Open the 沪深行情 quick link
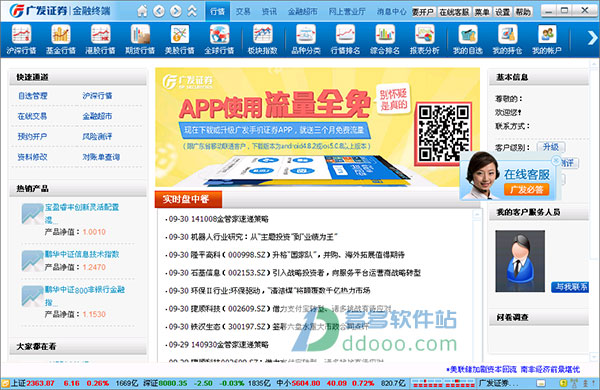Image resolution: width=600 pixels, height=390 pixels. coord(97,96)
